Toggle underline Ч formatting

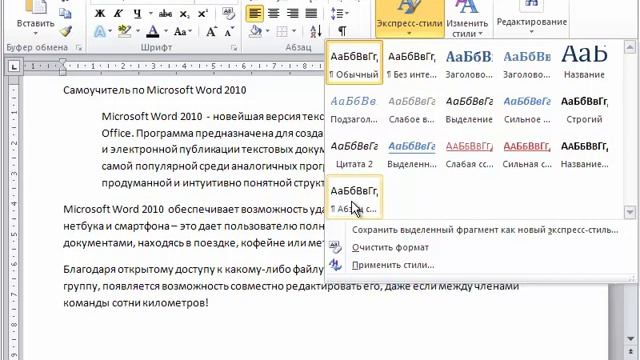138,14
